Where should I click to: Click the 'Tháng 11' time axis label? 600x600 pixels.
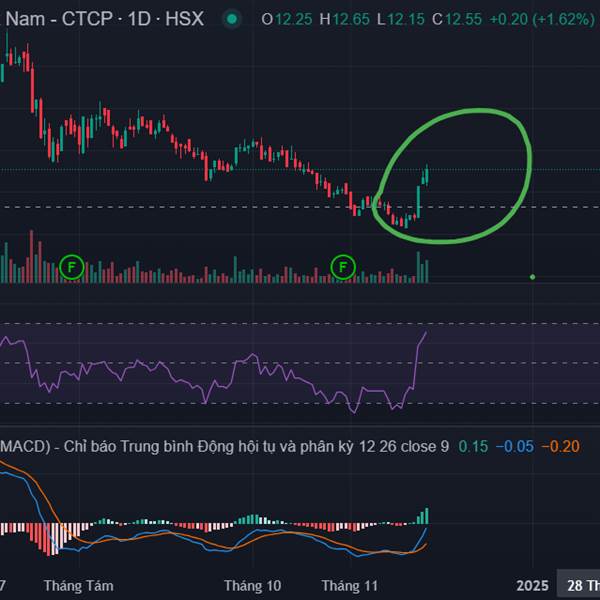[349, 586]
